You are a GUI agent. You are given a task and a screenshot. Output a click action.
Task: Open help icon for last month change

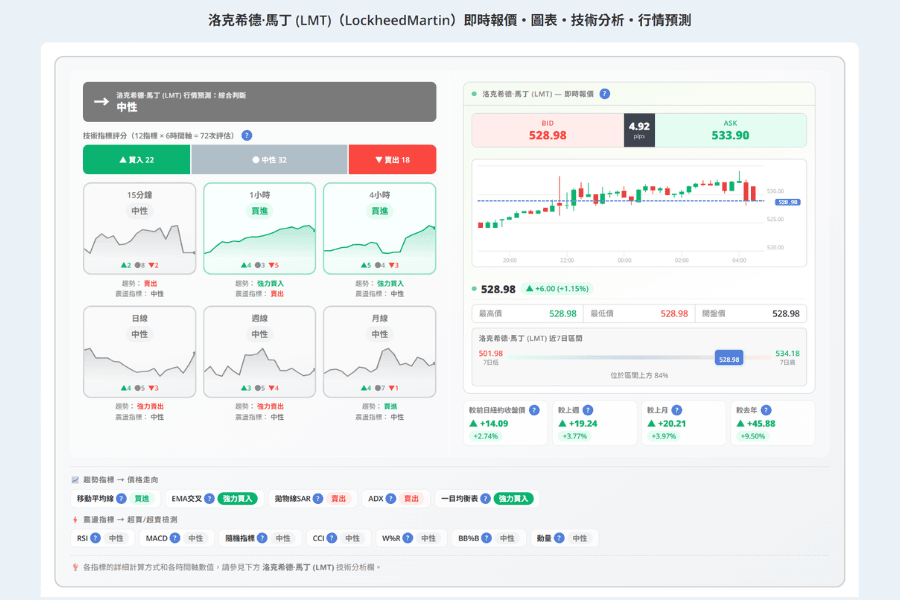click(x=677, y=410)
